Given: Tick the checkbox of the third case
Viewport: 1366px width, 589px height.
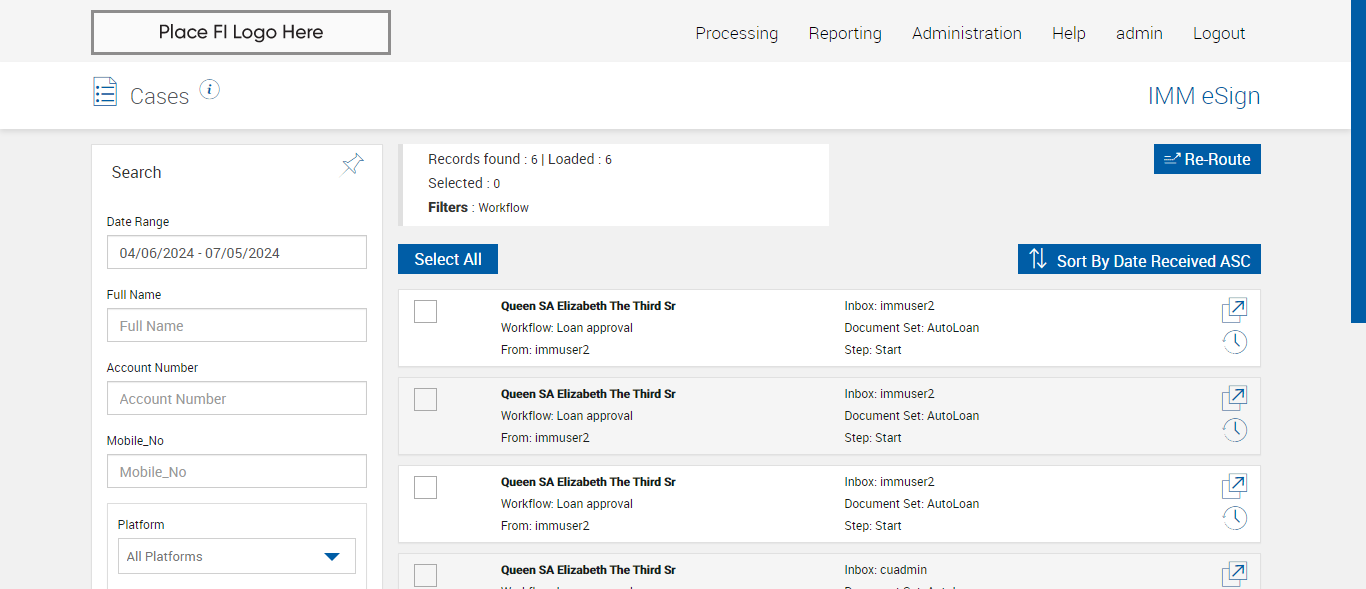Looking at the screenshot, I should [x=425, y=488].
